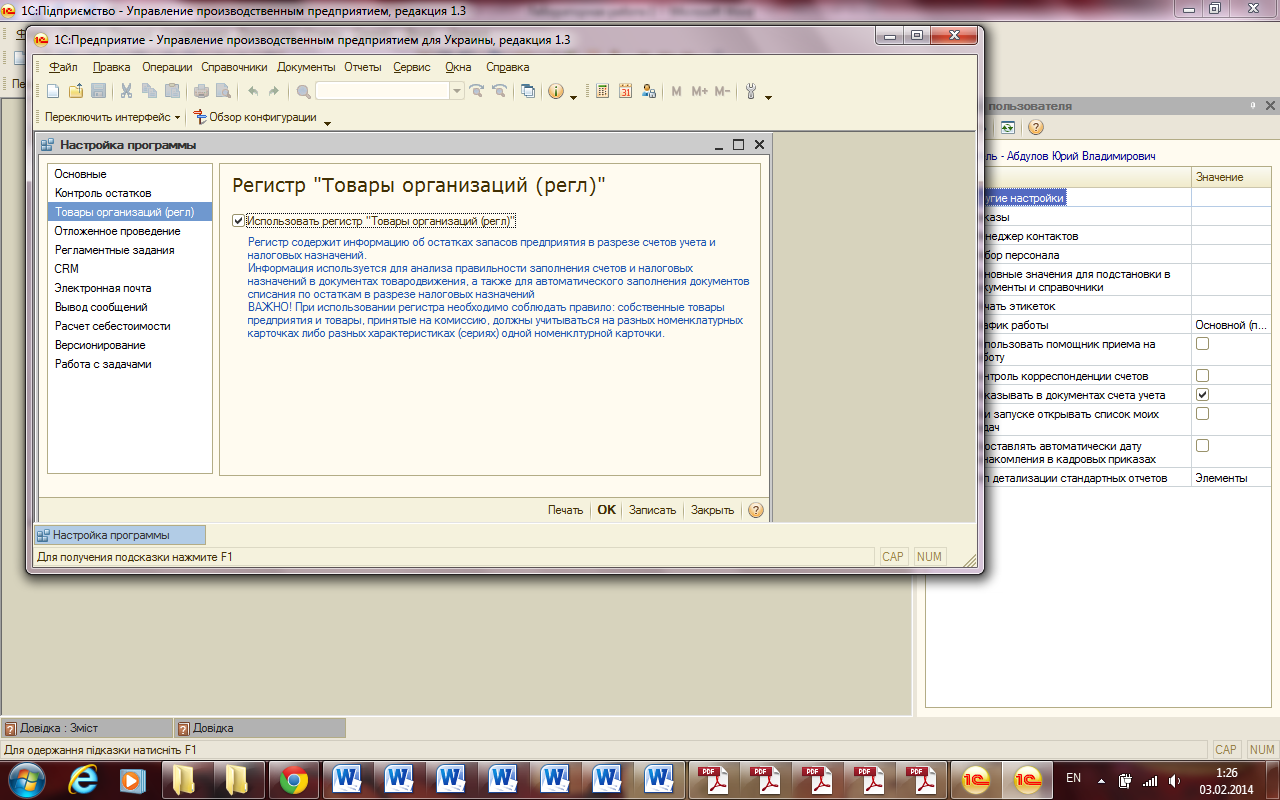
Task: Open the Справочники menu
Action: 234,67
